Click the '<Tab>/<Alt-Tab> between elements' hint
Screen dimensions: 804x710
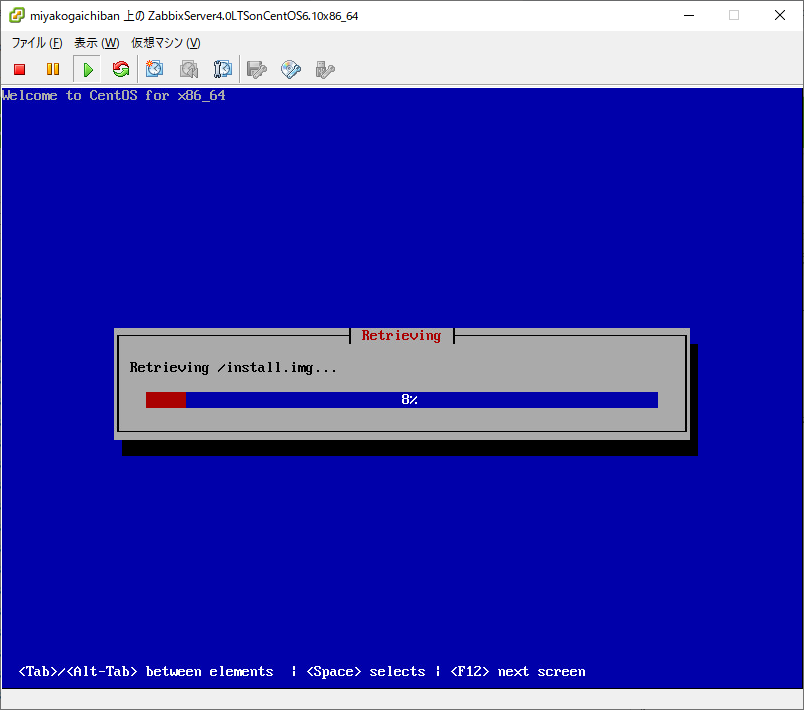tap(146, 672)
